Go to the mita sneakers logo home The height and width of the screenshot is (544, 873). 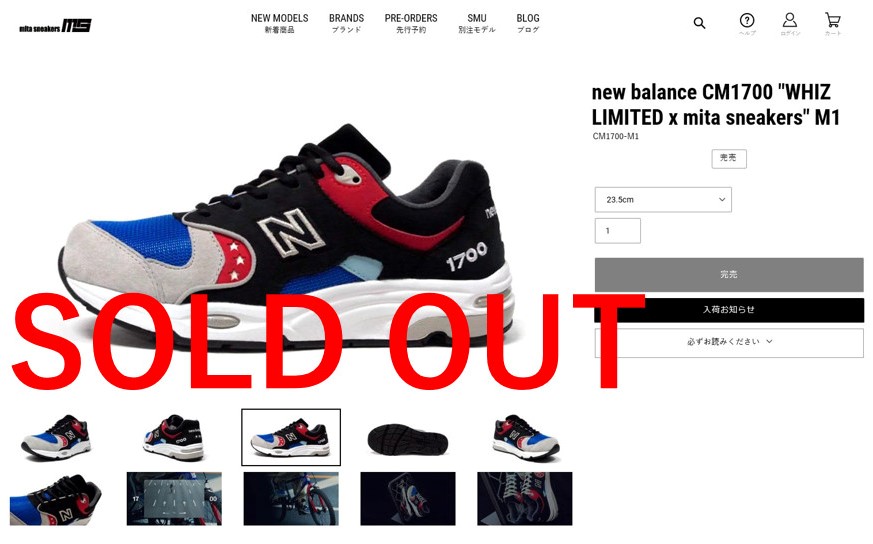55,26
